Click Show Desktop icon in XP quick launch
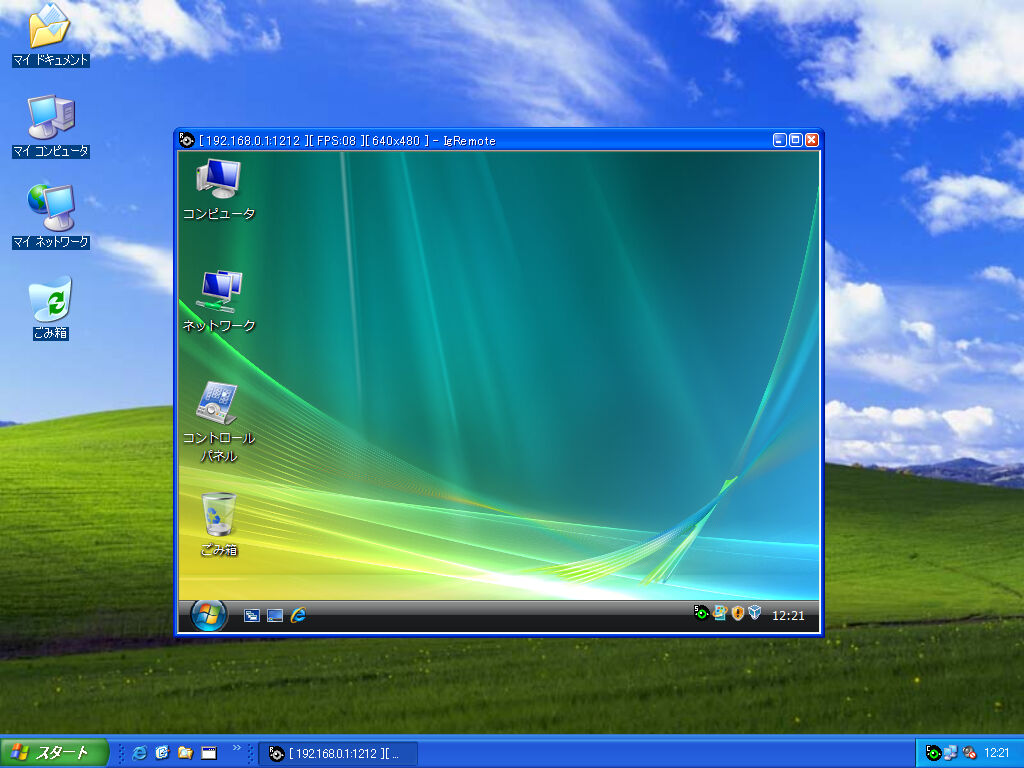This screenshot has height=768, width=1024. [209, 753]
